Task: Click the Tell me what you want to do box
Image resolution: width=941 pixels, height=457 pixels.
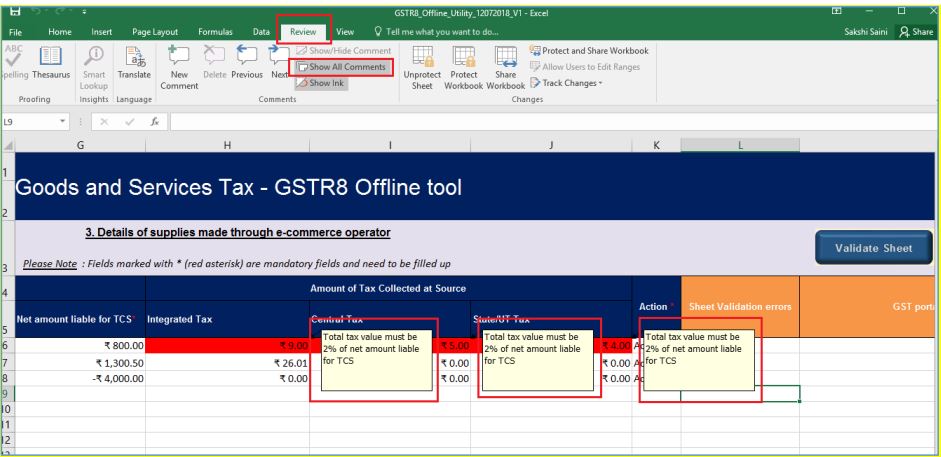Action: [x=436, y=32]
